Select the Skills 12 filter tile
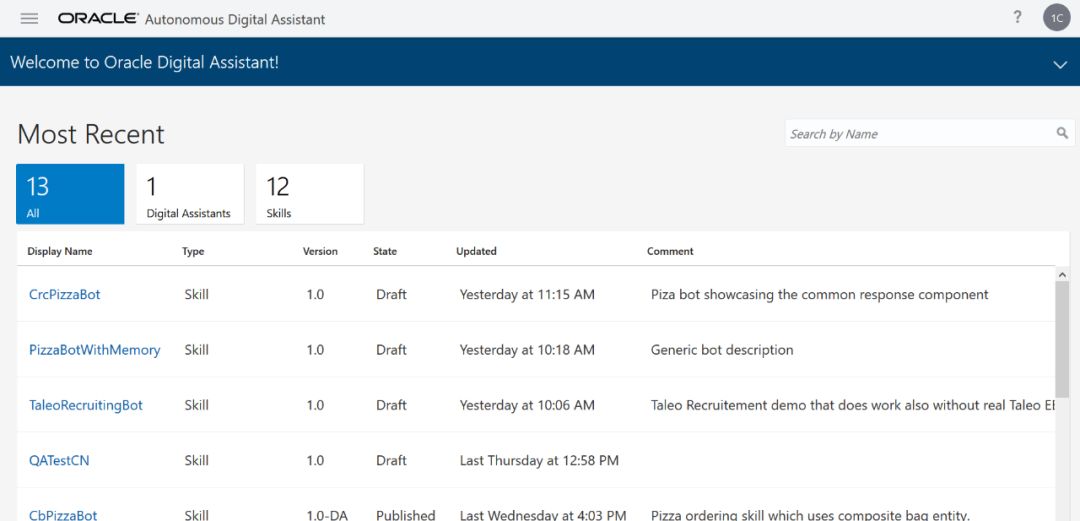Viewport: 1080px width, 521px height. point(310,194)
